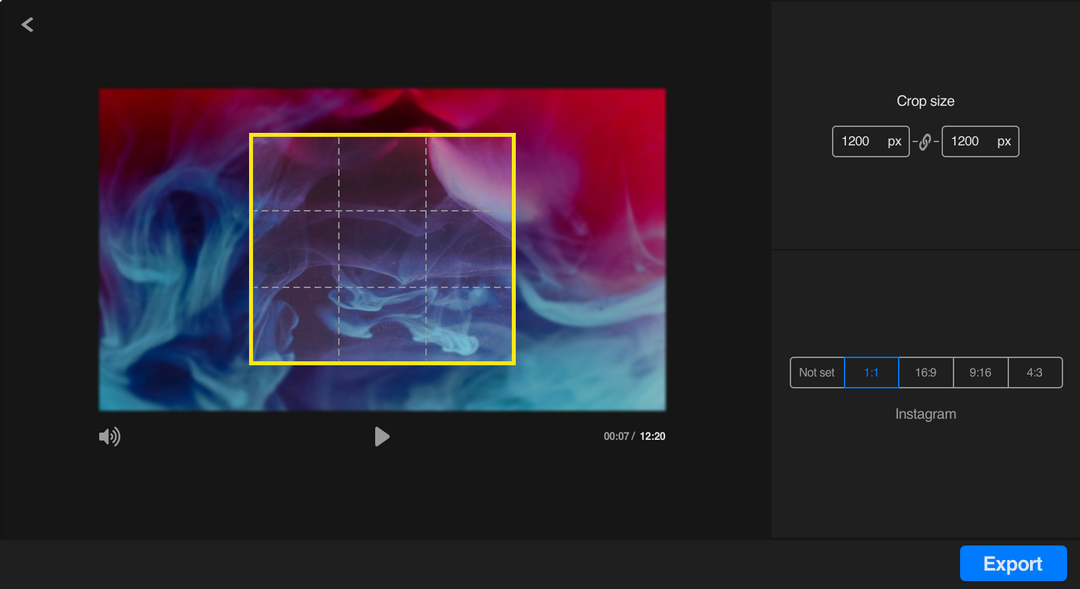This screenshot has height=589, width=1080.
Task: Apply the 4:3 aspect ratio
Action: click(1035, 372)
